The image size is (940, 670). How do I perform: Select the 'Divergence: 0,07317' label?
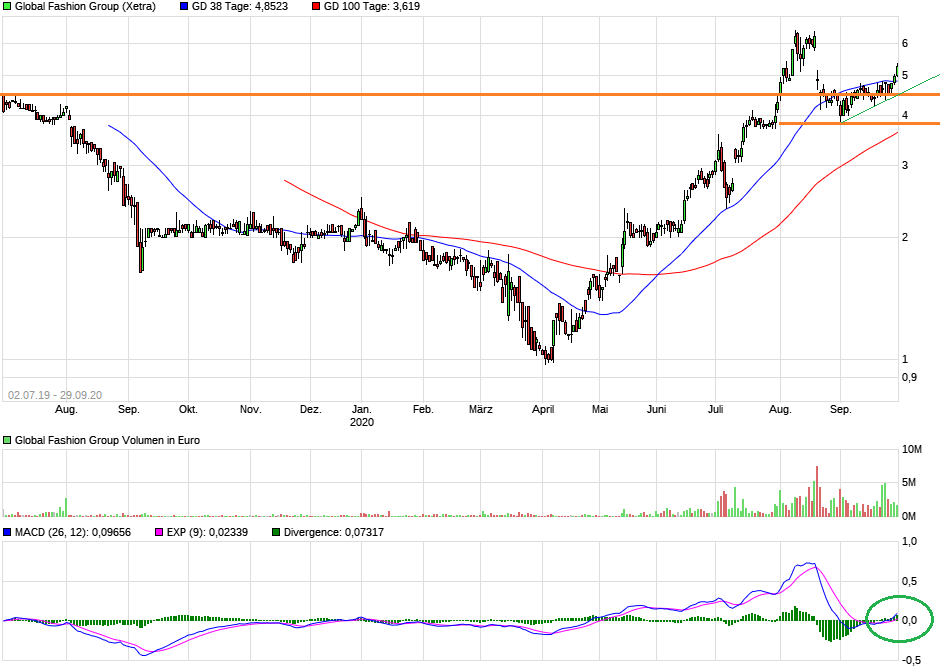334,532
